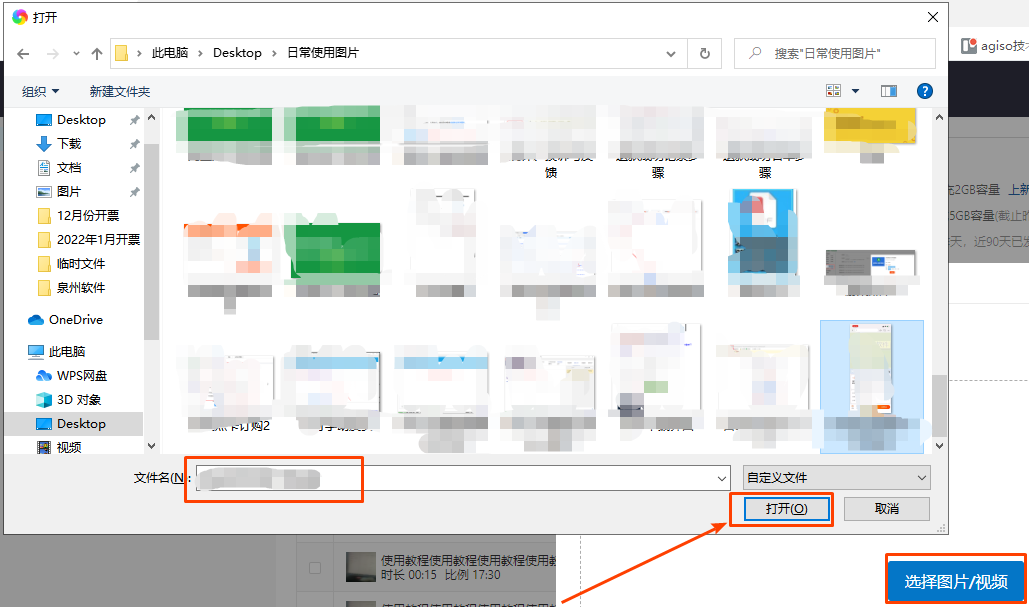The image size is (1029, 607).
Task: Go up one folder level
Action: point(96,54)
